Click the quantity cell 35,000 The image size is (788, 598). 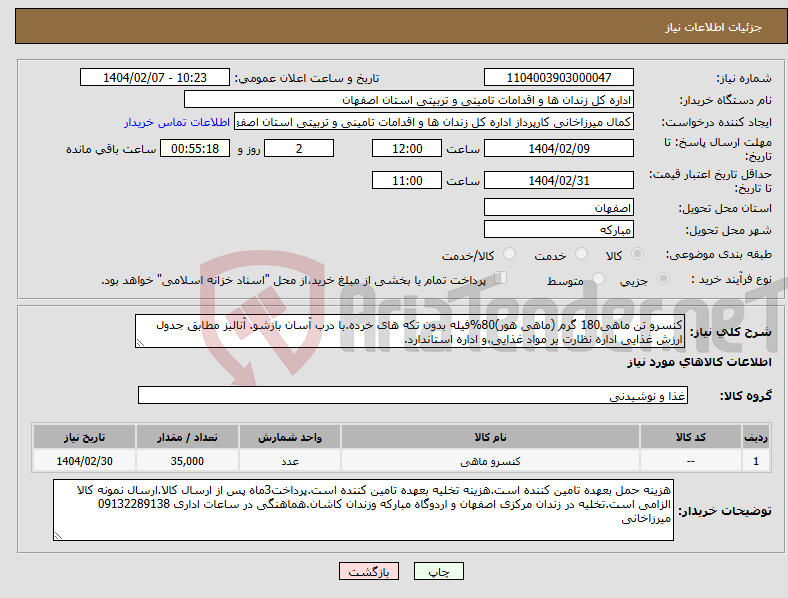187,461
